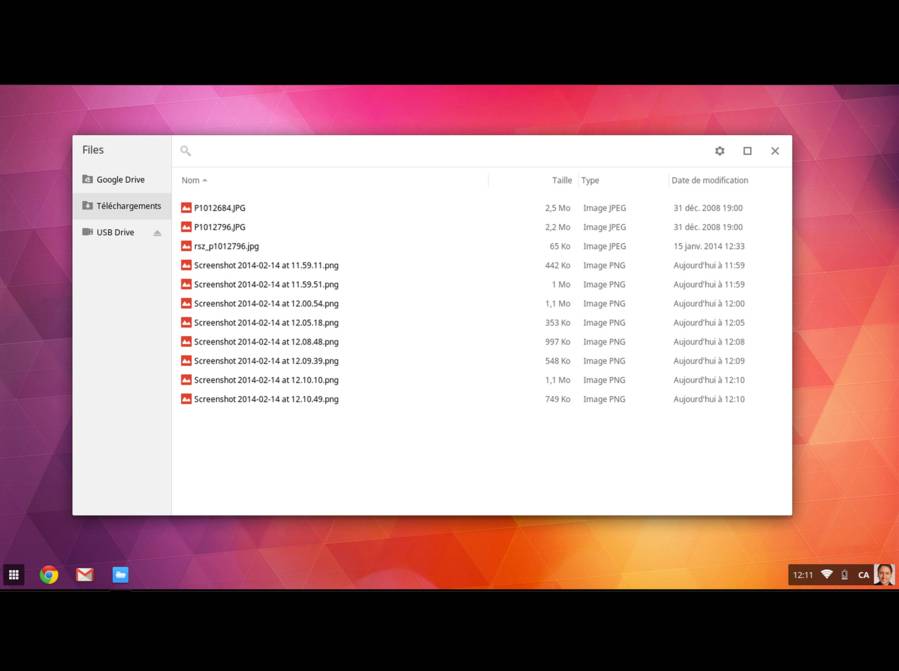
Task: Open Gmail from the shelf
Action: coord(85,575)
